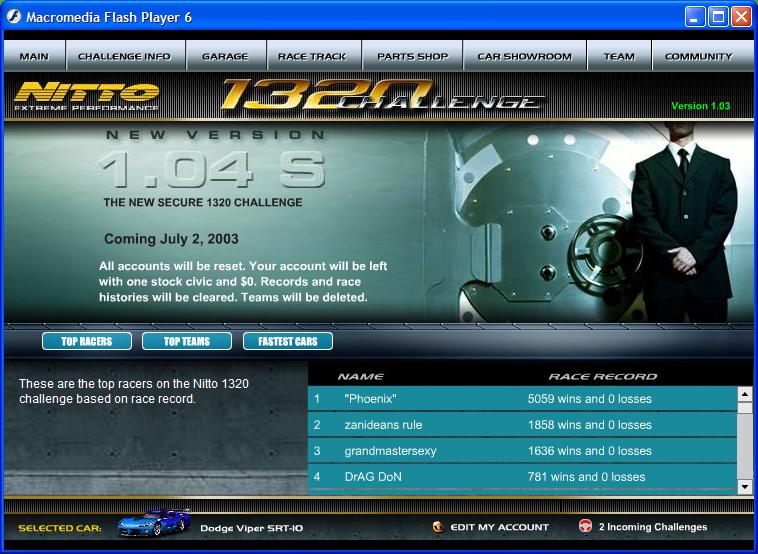Screen dimensions: 758x554
Task: Click the Flash Player icon in title bar
Action: pos(14,17)
